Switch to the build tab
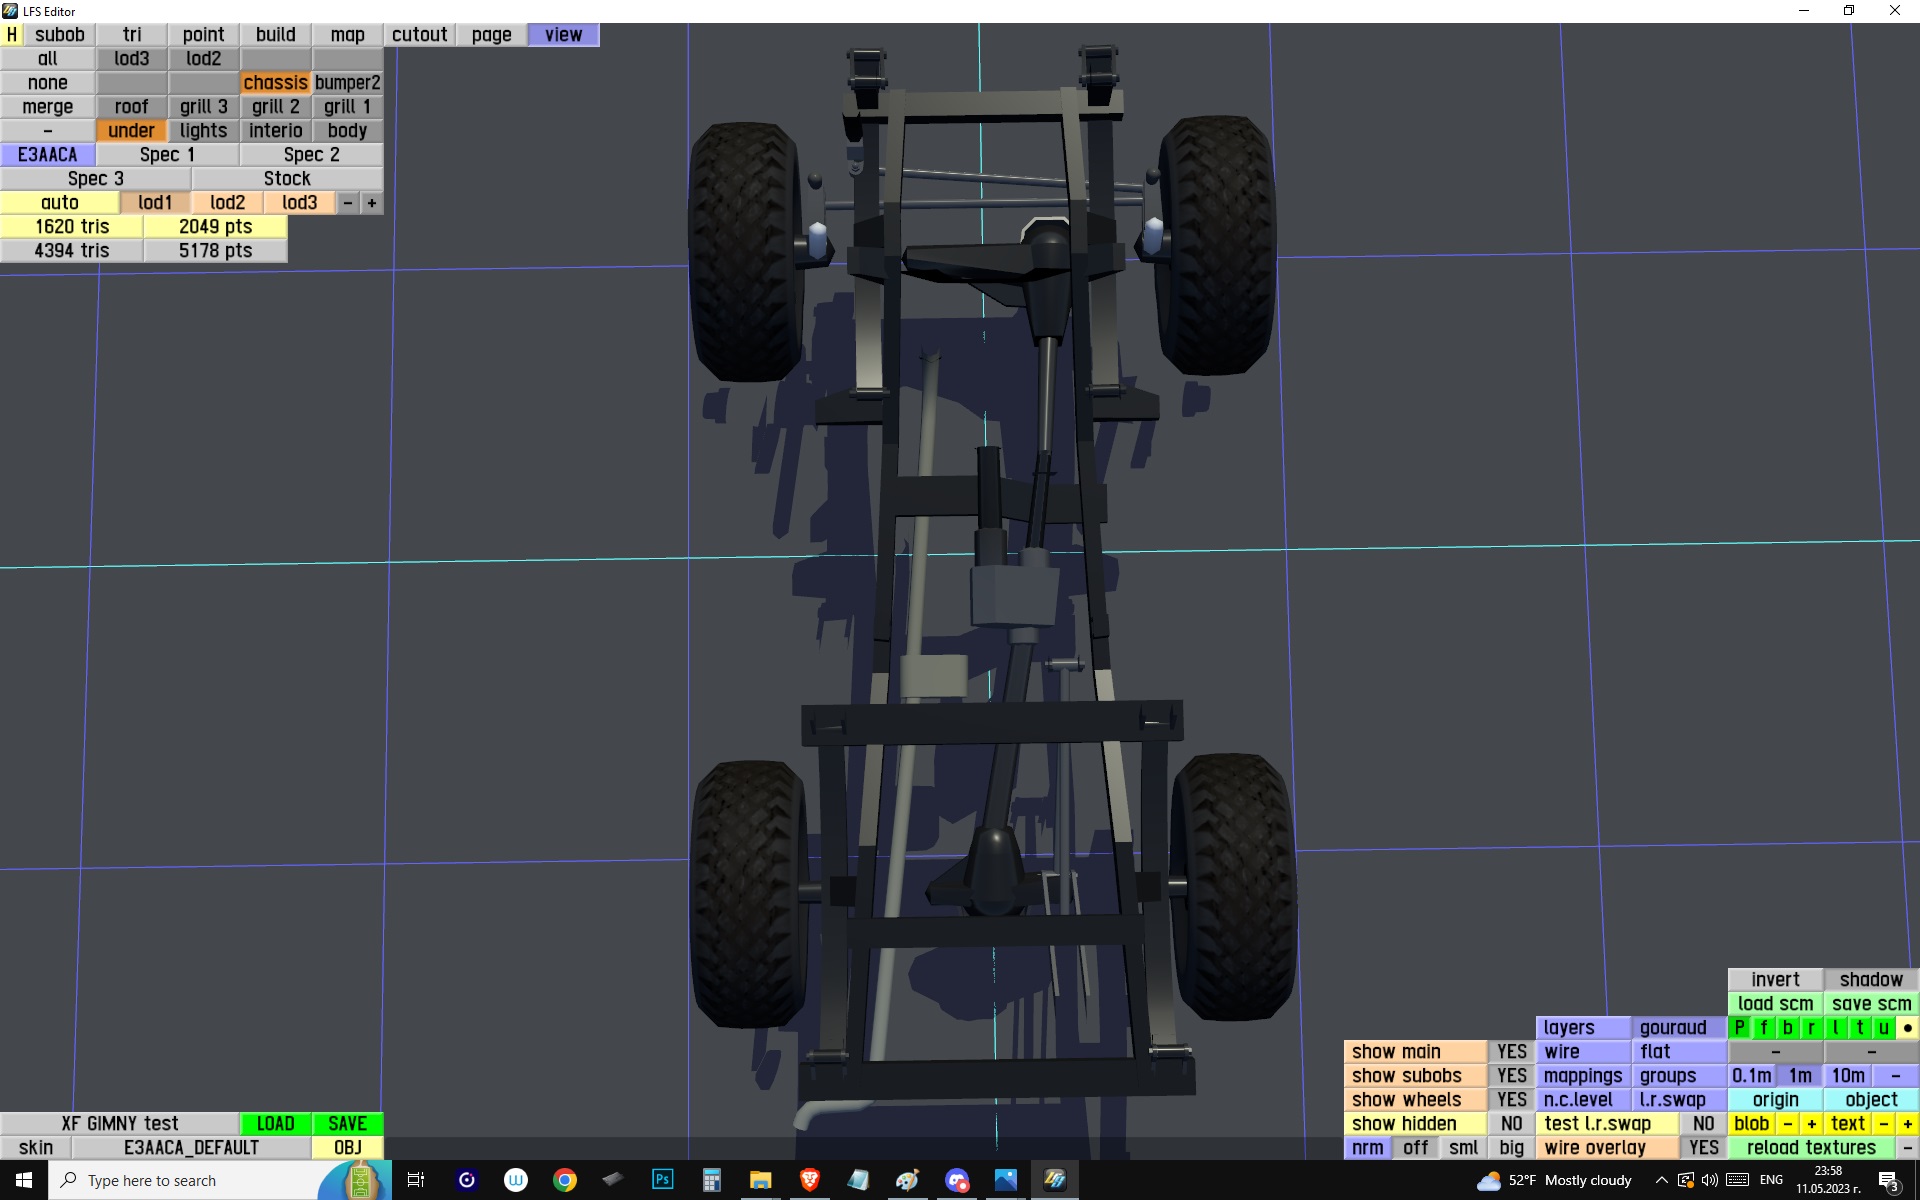 pyautogui.click(x=275, y=34)
